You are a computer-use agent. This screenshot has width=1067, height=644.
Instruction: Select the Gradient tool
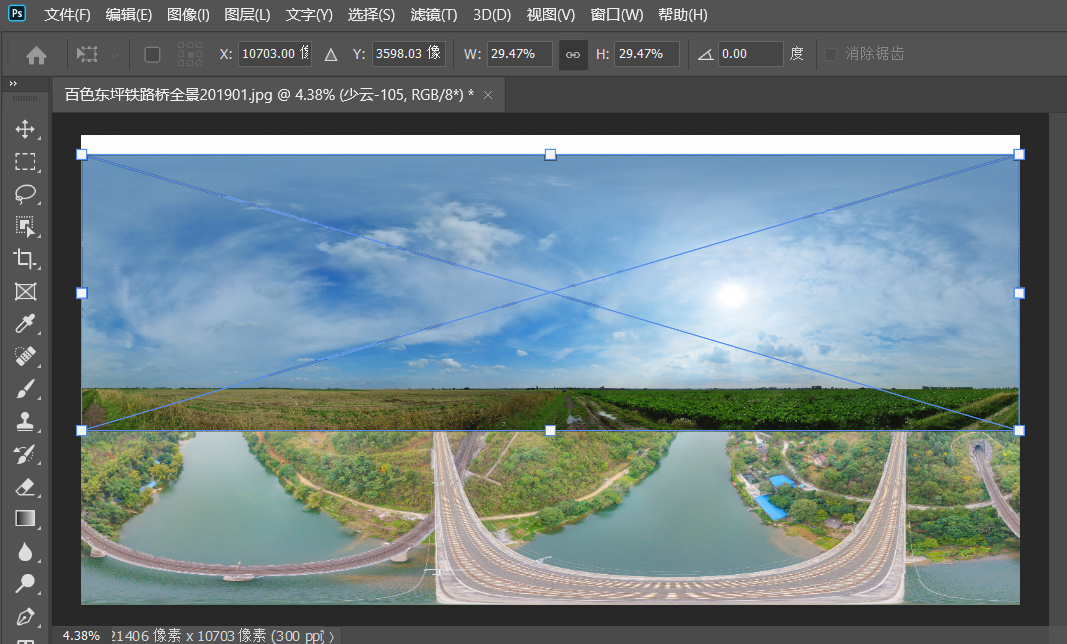click(27, 519)
